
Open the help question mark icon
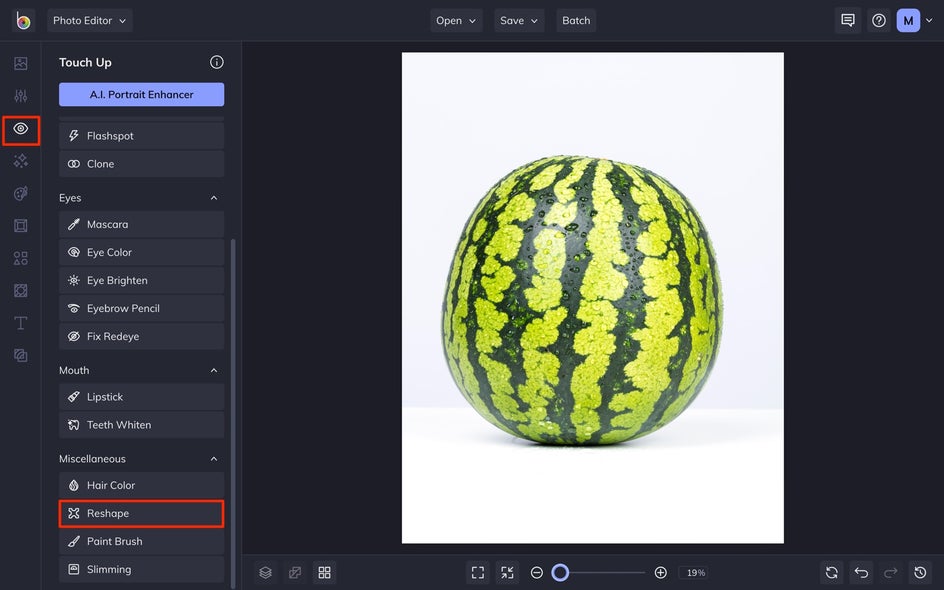pyautogui.click(x=879, y=20)
